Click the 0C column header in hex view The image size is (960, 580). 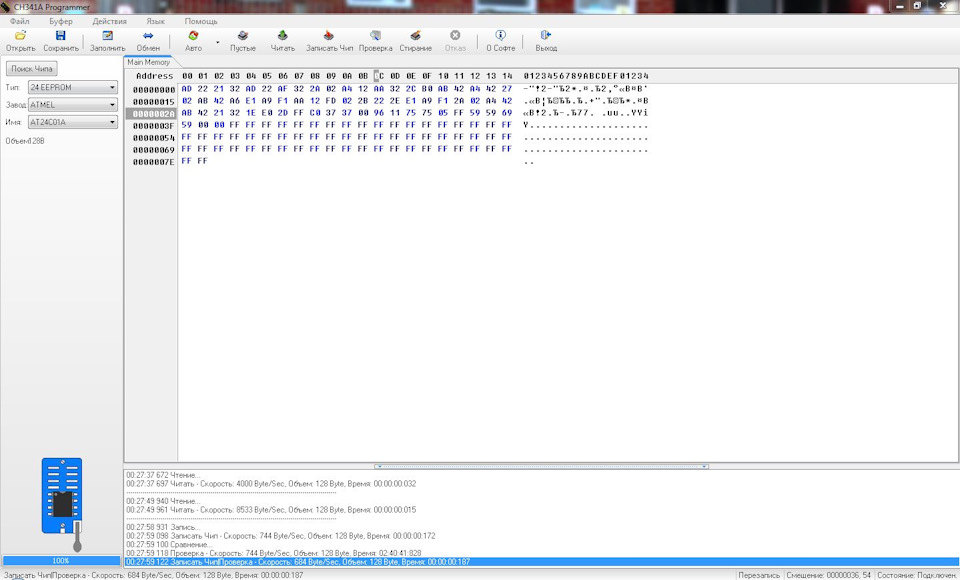[379, 76]
